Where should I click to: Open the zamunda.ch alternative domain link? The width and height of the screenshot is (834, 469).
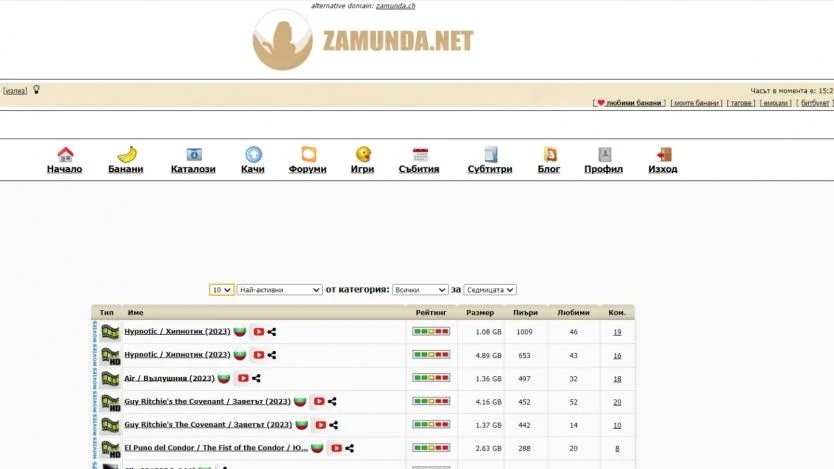coord(396,6)
